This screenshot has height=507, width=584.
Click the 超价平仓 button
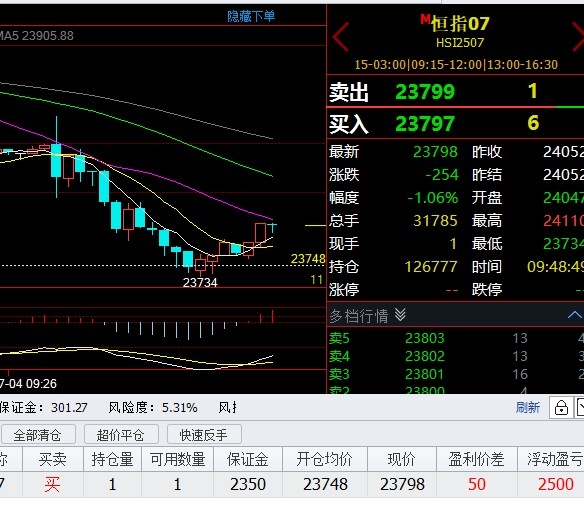121,435
